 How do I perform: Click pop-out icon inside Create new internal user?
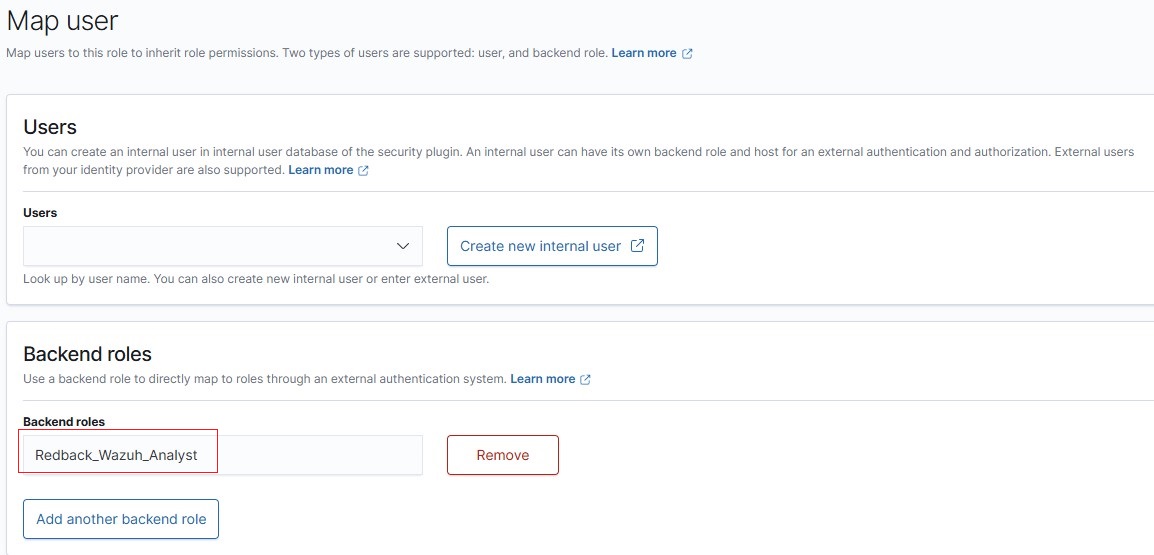point(638,246)
